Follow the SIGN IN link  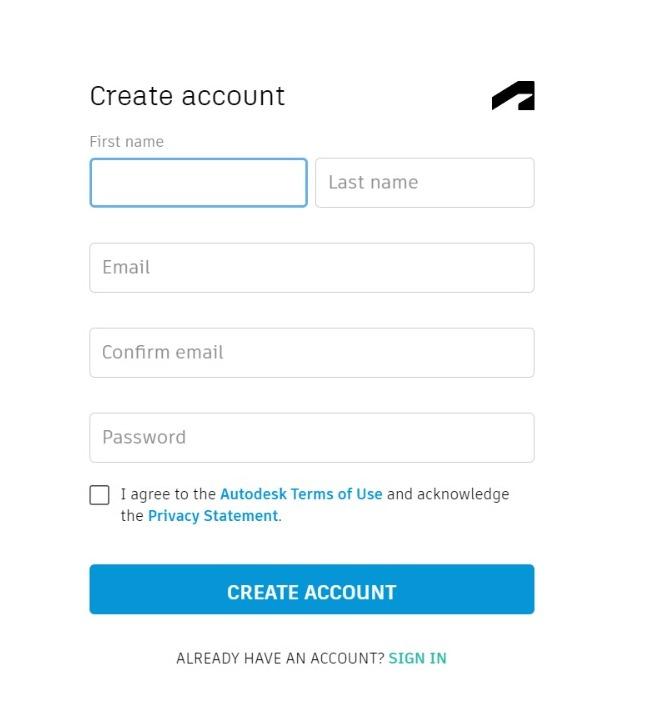pos(417,658)
